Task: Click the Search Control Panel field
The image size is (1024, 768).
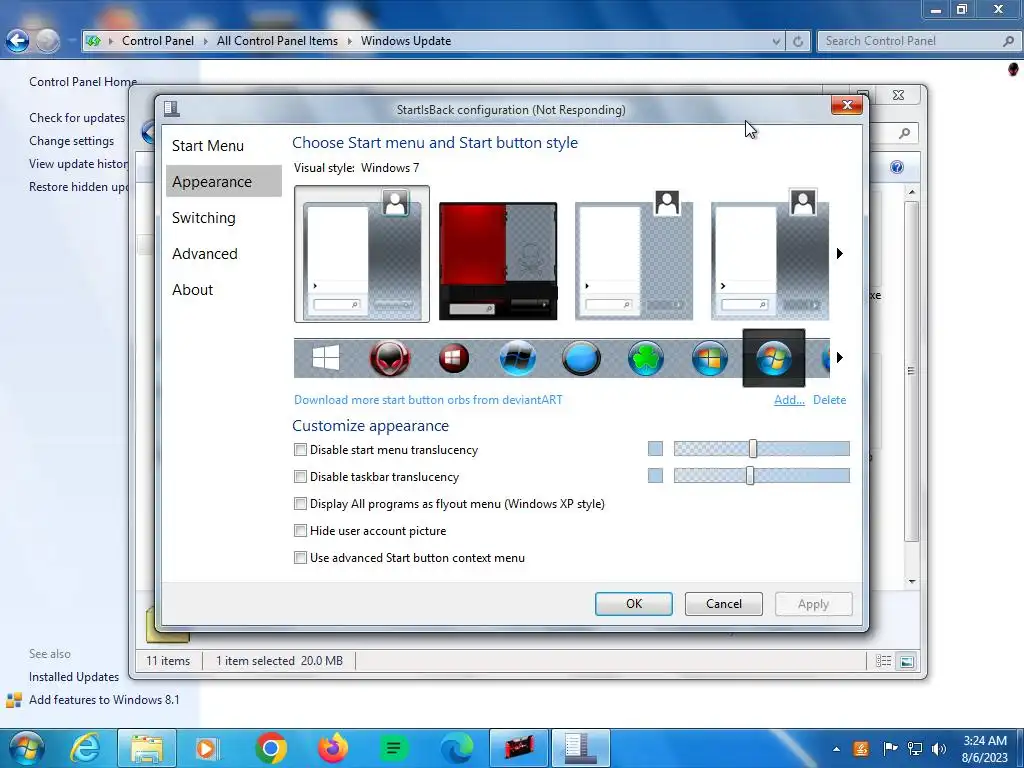Action: (x=918, y=41)
